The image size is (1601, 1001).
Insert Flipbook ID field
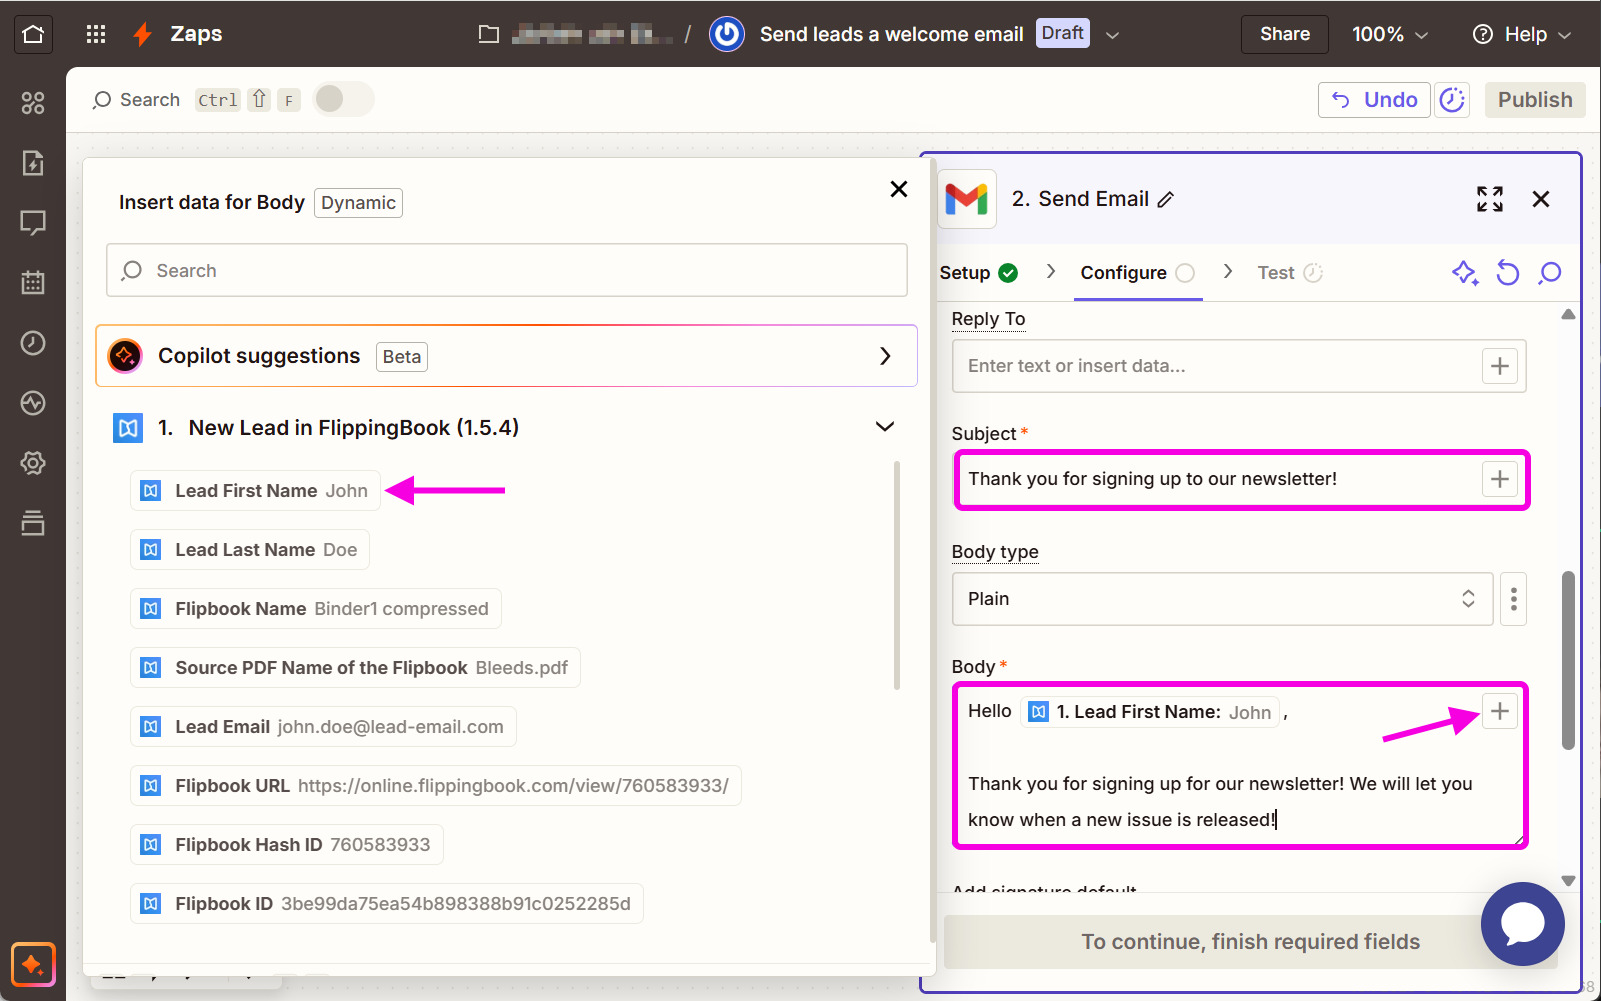(387, 903)
